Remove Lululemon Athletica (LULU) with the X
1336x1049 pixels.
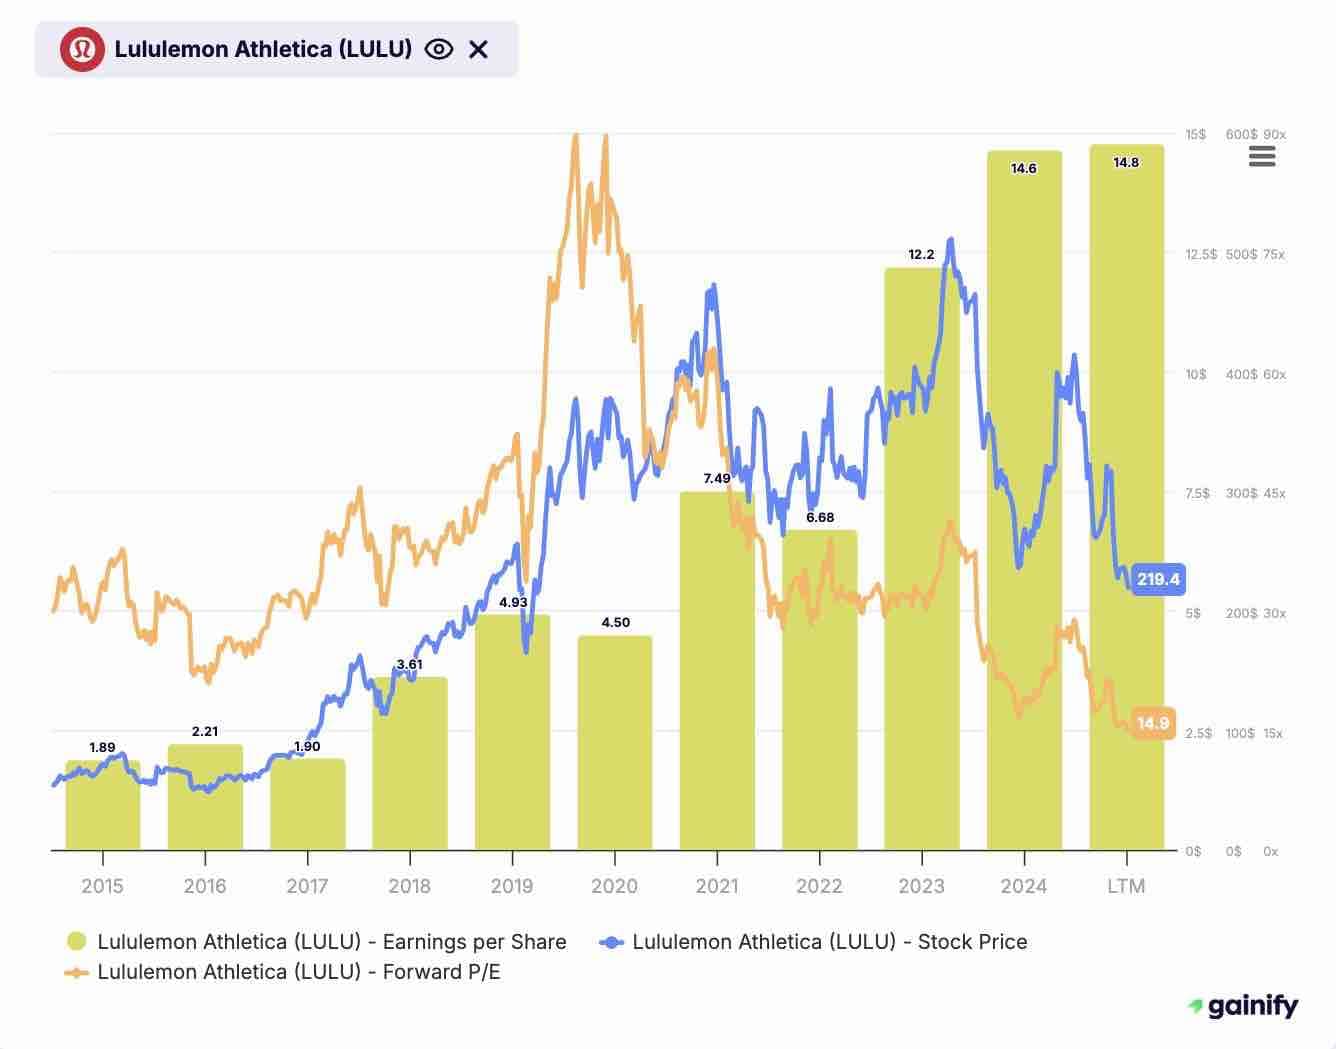(x=479, y=49)
